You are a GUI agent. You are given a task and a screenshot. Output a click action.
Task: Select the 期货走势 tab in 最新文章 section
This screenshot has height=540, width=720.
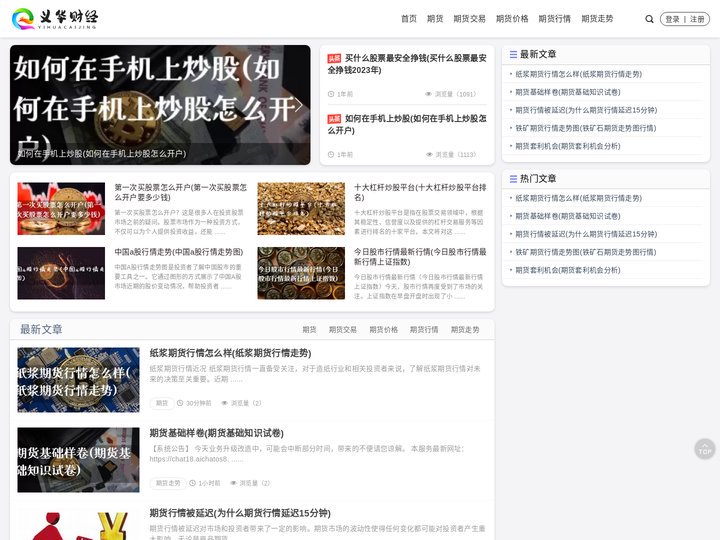(x=465, y=330)
